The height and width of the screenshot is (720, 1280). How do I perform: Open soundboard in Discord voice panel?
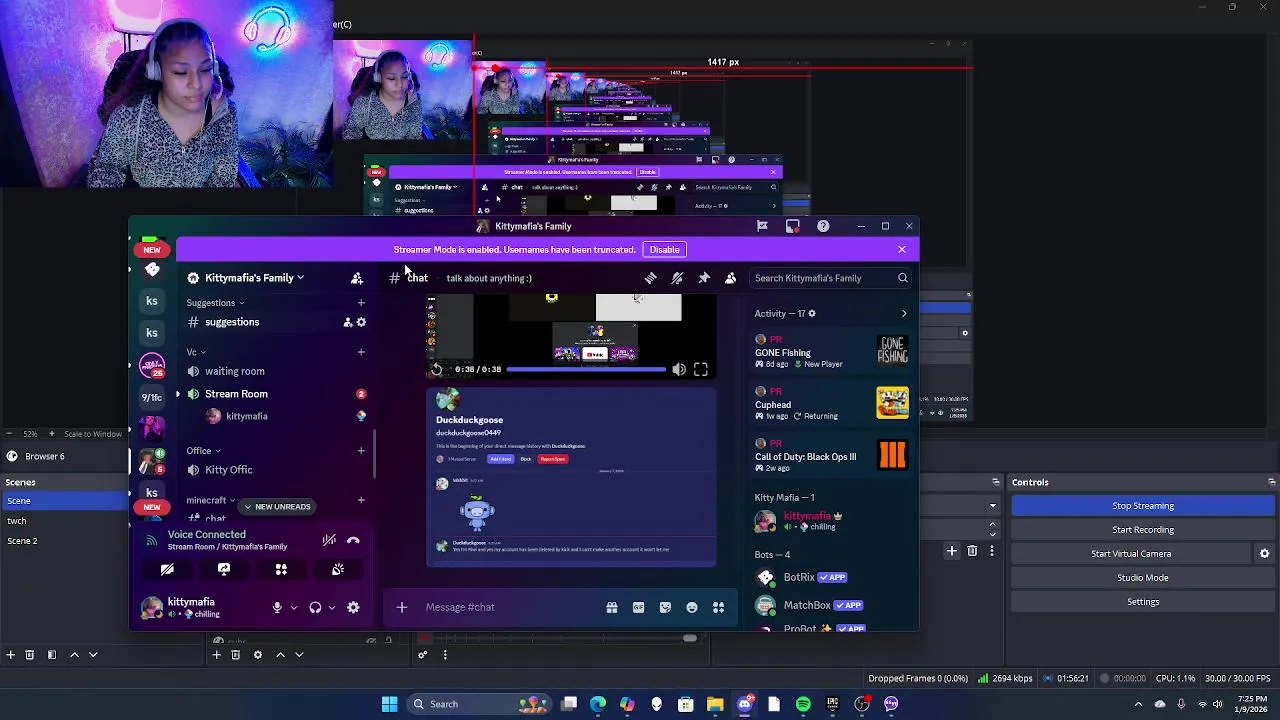pyautogui.click(x=338, y=569)
